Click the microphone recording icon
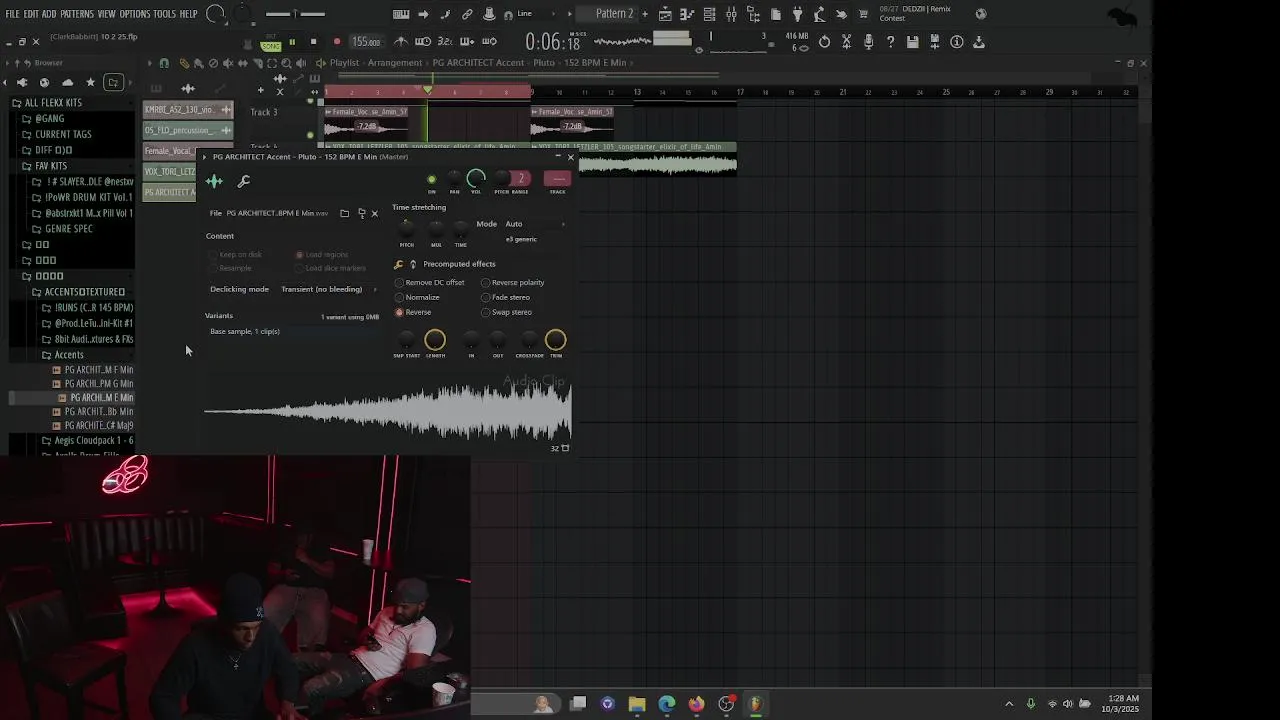1280x720 pixels. click(868, 42)
